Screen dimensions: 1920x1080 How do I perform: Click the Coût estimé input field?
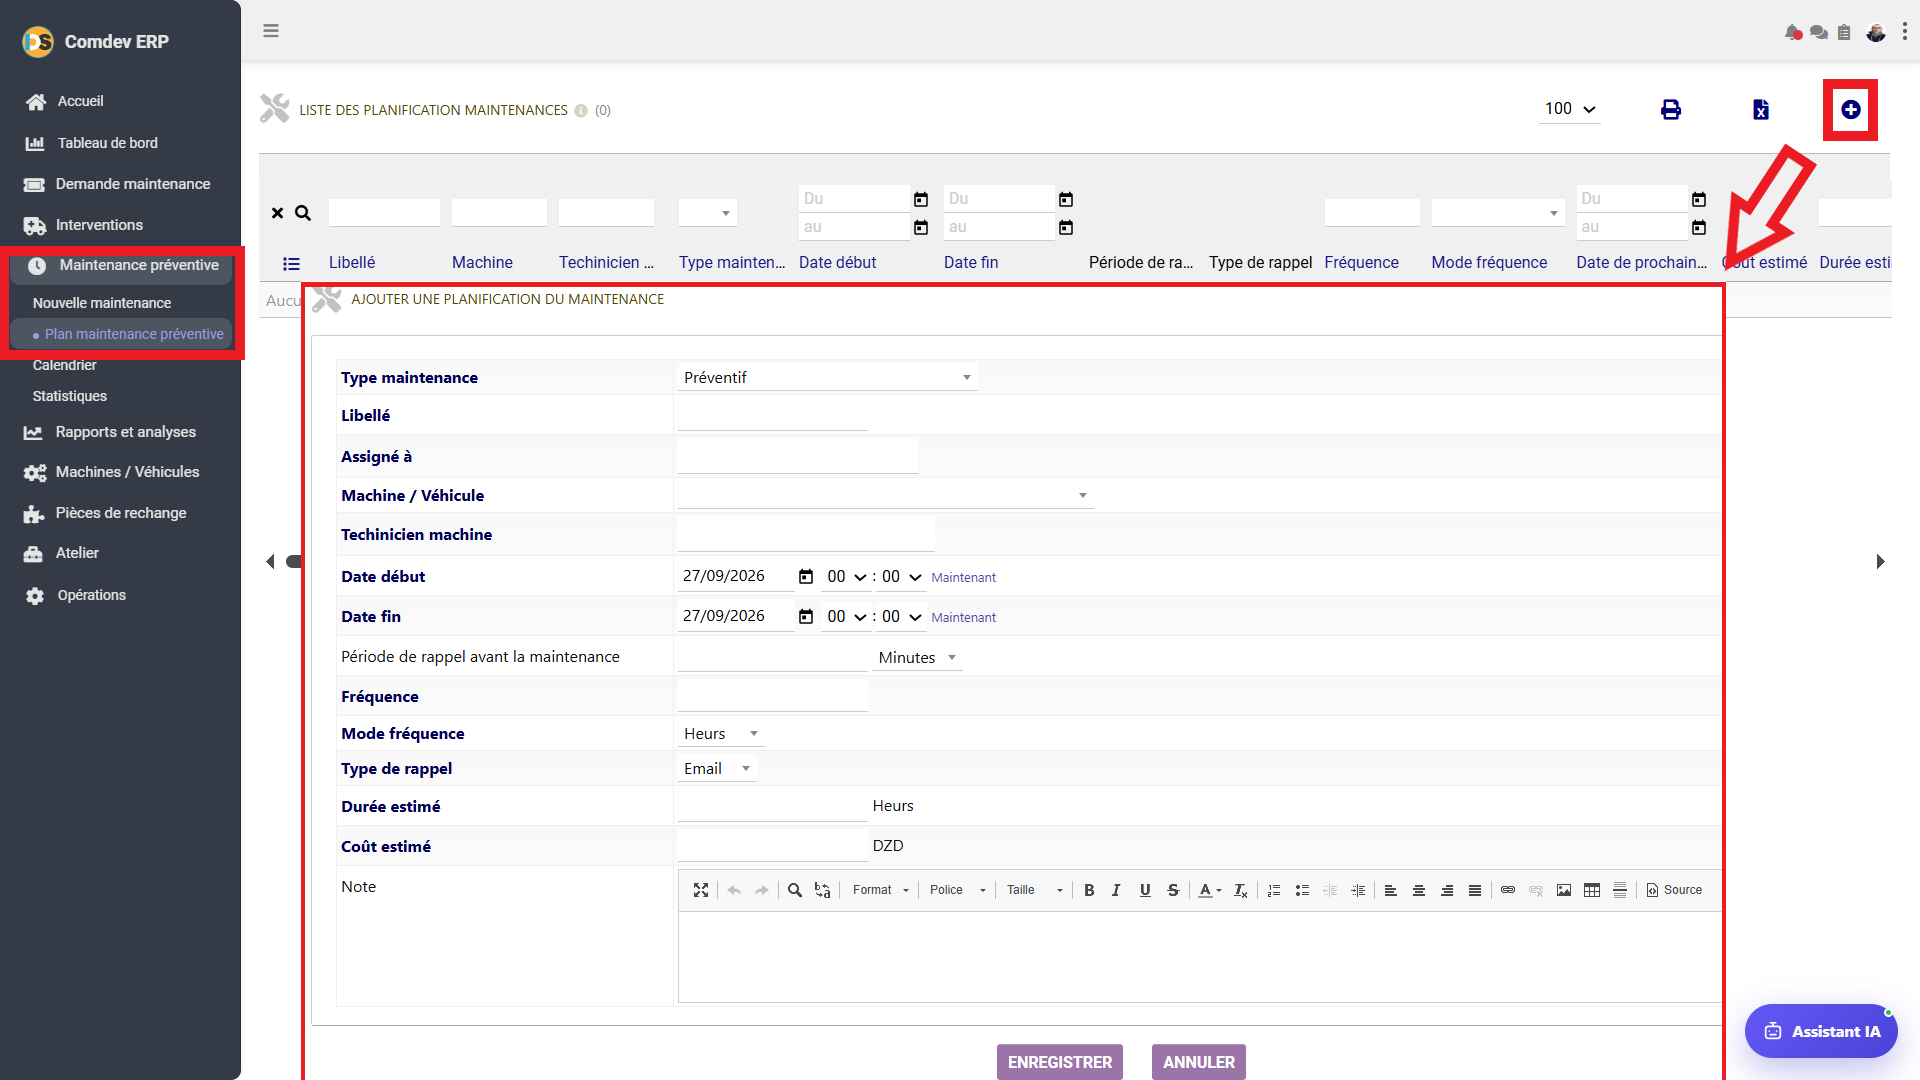(772, 846)
